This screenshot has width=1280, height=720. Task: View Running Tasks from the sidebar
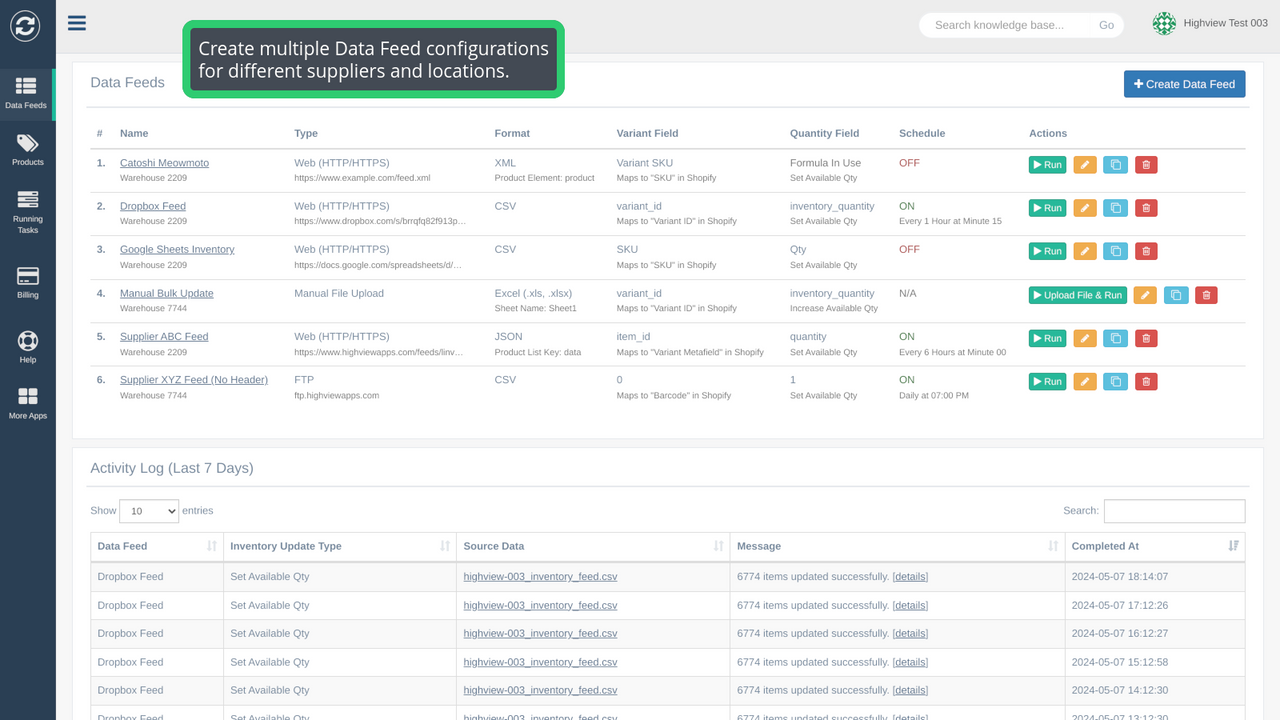coord(27,207)
